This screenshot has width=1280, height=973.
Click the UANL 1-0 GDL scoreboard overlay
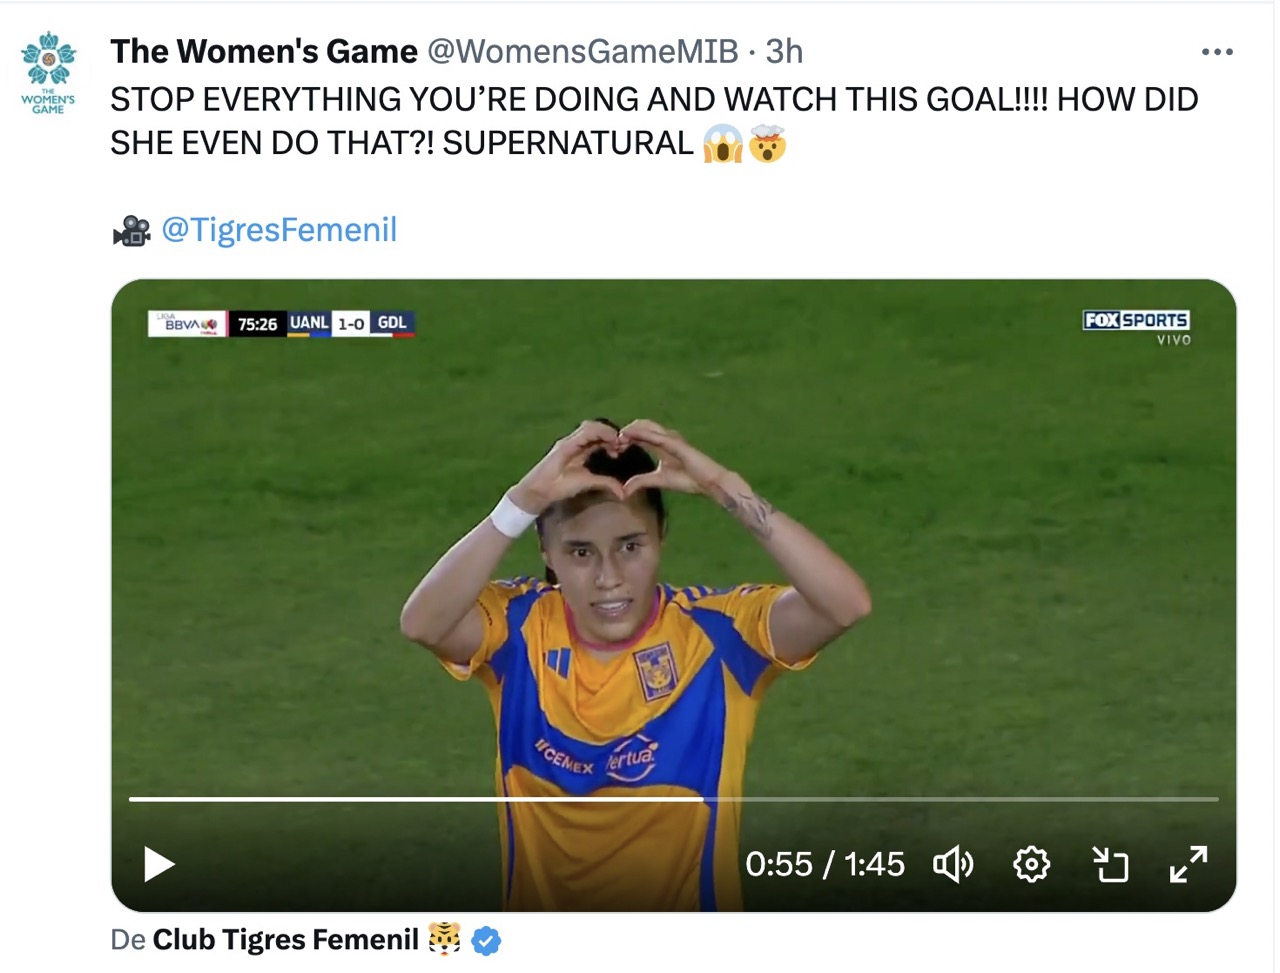(x=350, y=323)
